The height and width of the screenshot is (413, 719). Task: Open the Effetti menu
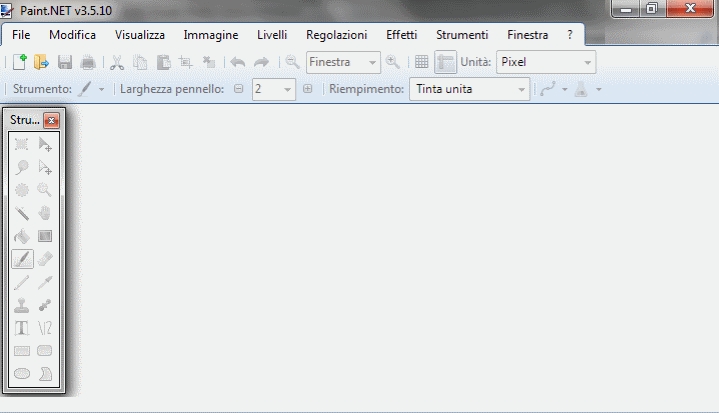pos(402,35)
